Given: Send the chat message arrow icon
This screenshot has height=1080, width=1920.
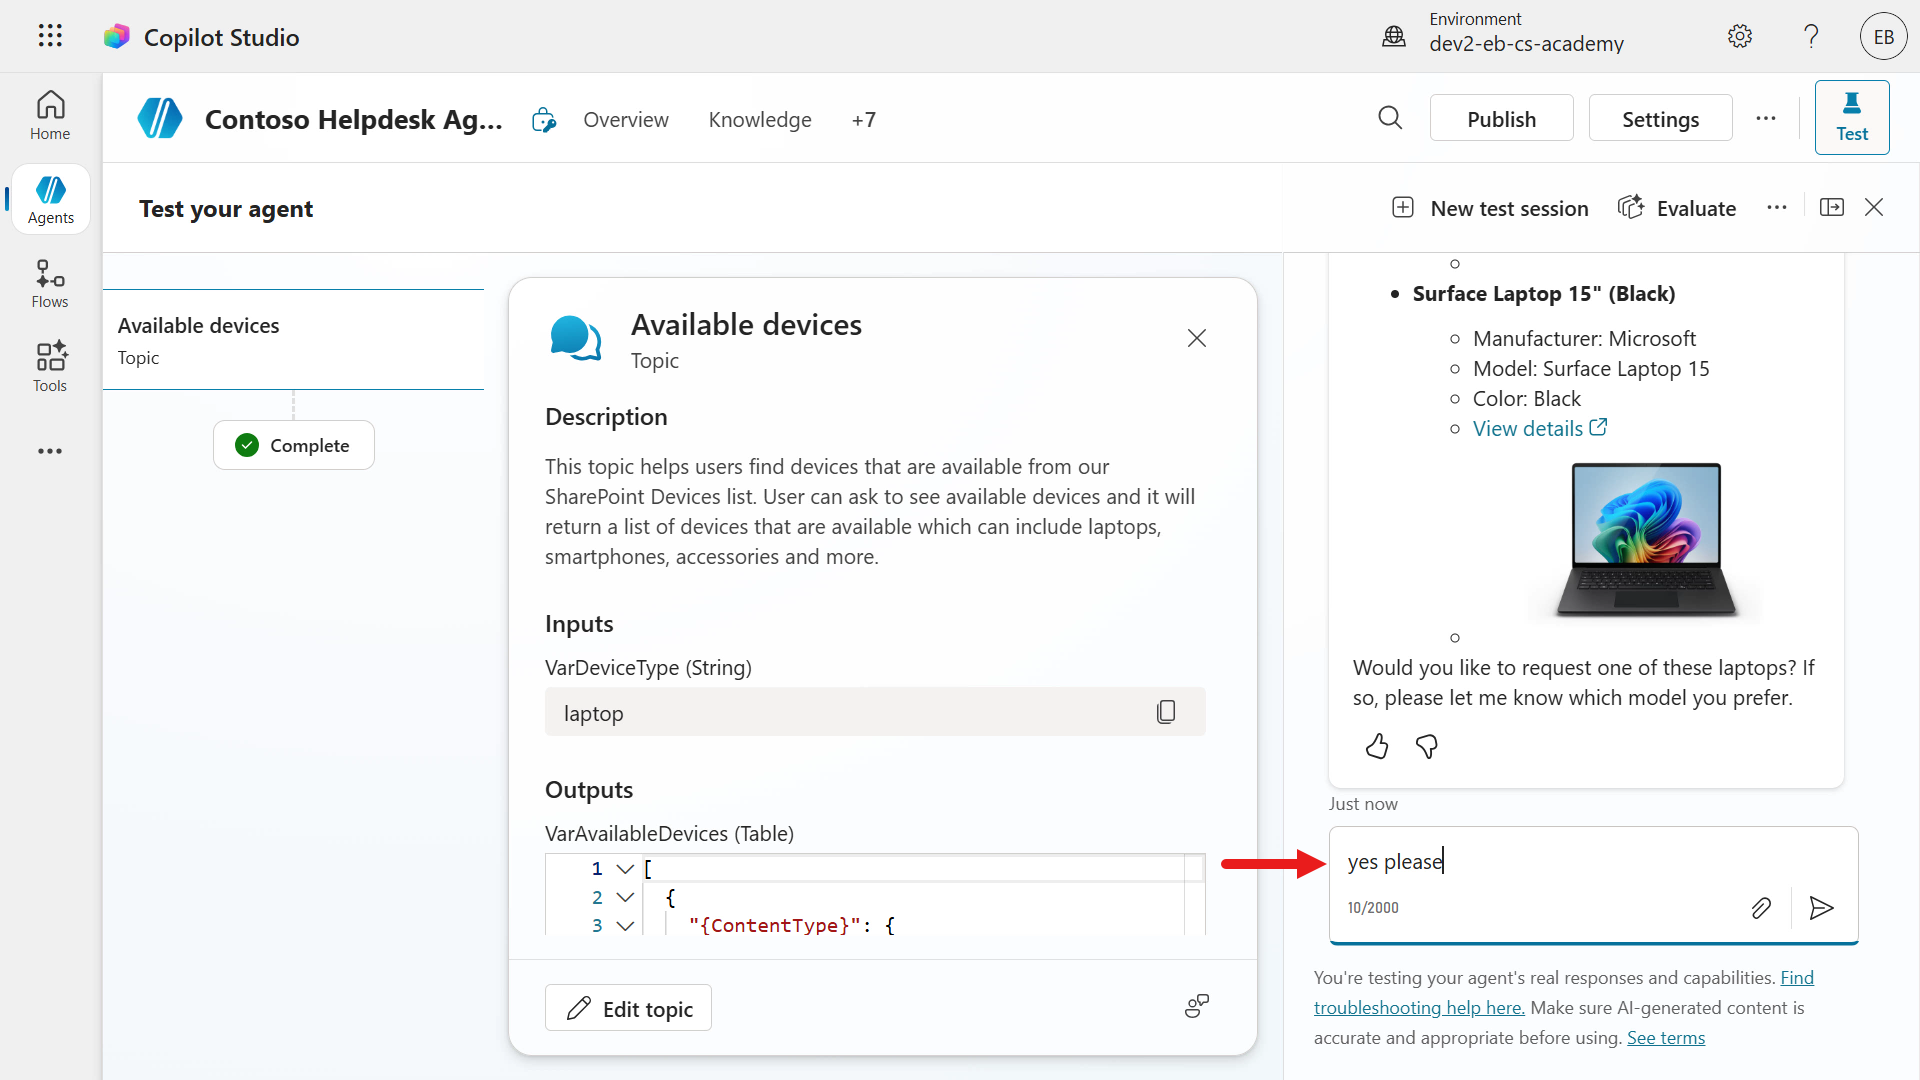Looking at the screenshot, I should click(1821, 907).
